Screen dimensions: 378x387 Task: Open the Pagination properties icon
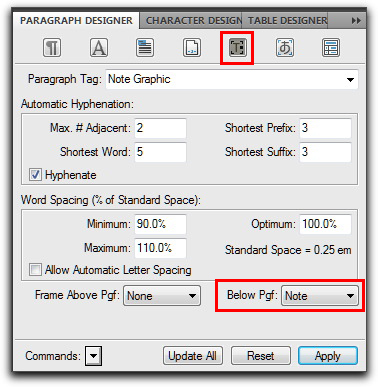pyautogui.click(x=145, y=48)
